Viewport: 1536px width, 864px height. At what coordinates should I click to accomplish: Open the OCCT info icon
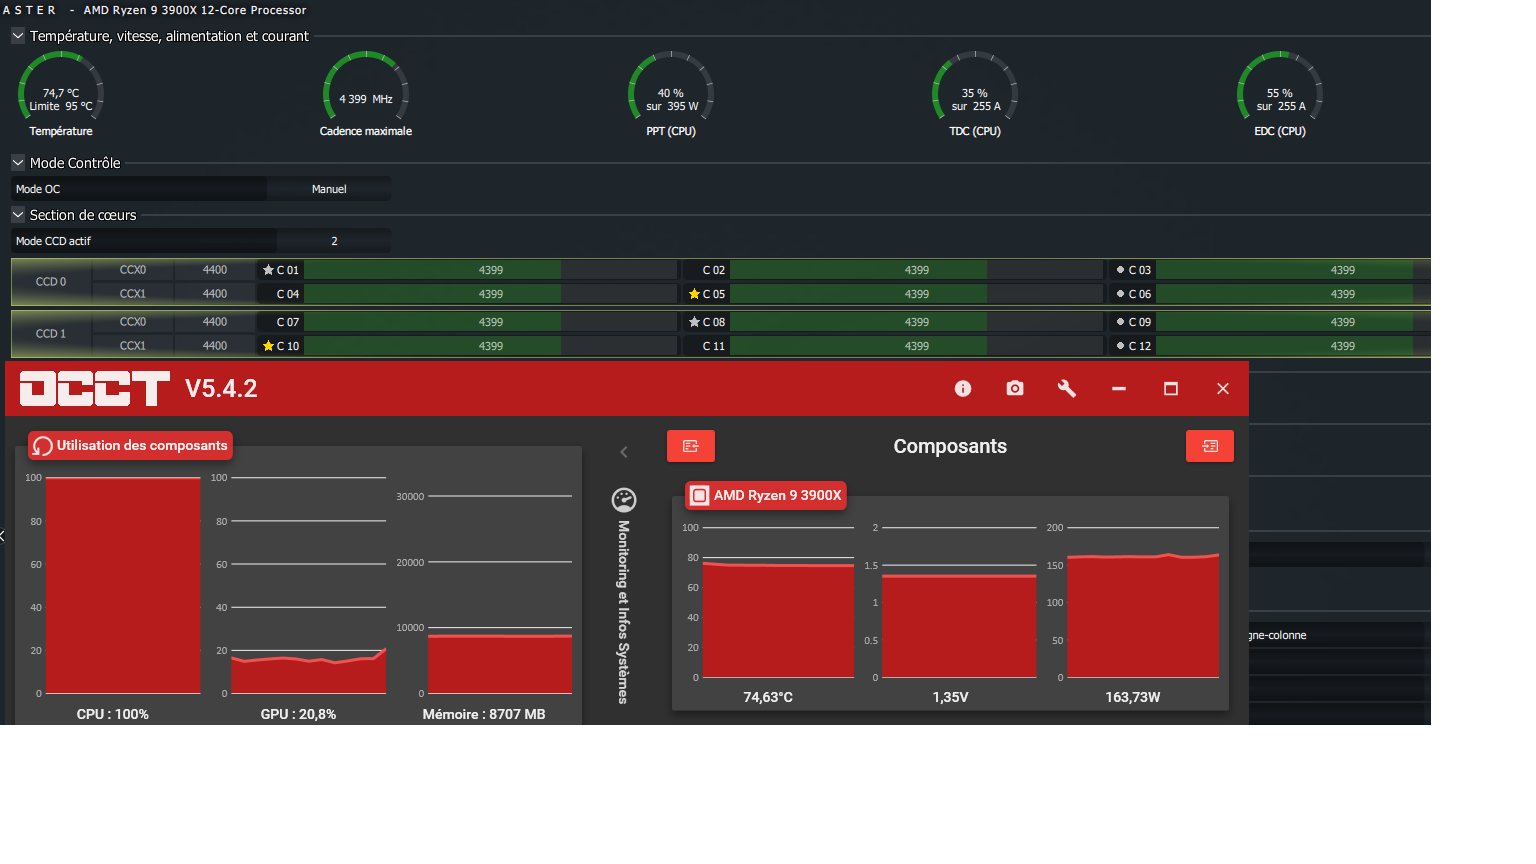[963, 389]
